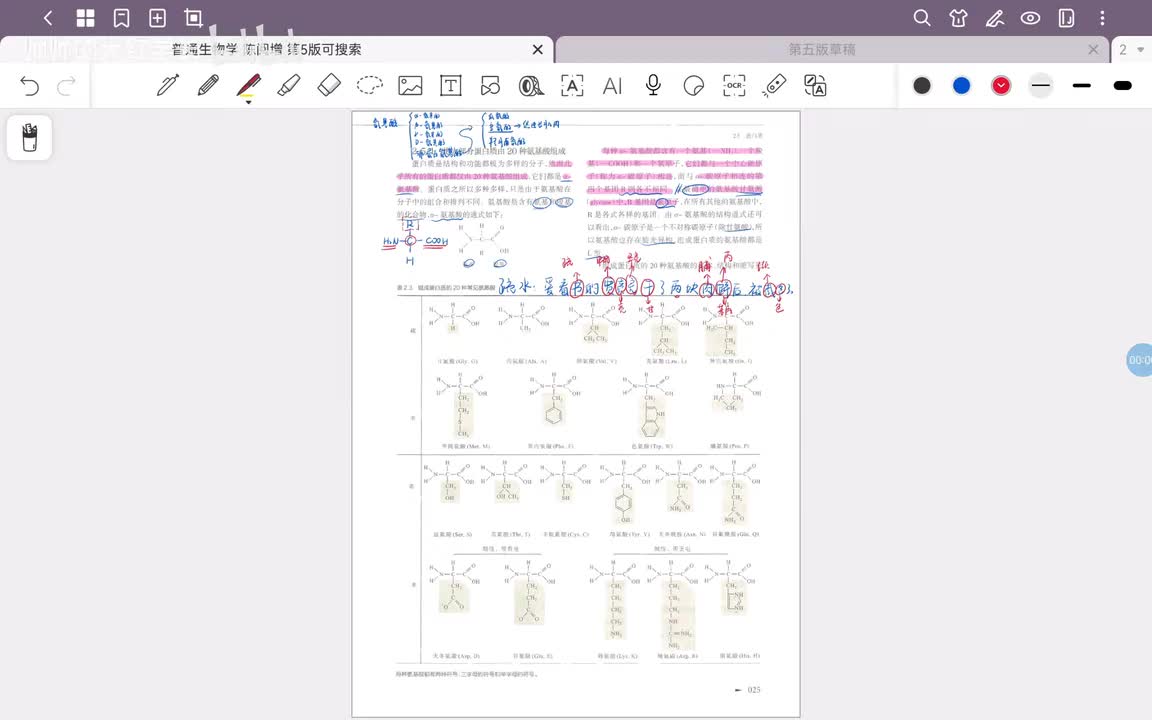Select the fountain pen tool
Image resolution: width=1152 pixels, height=720 pixels.
tap(168, 85)
